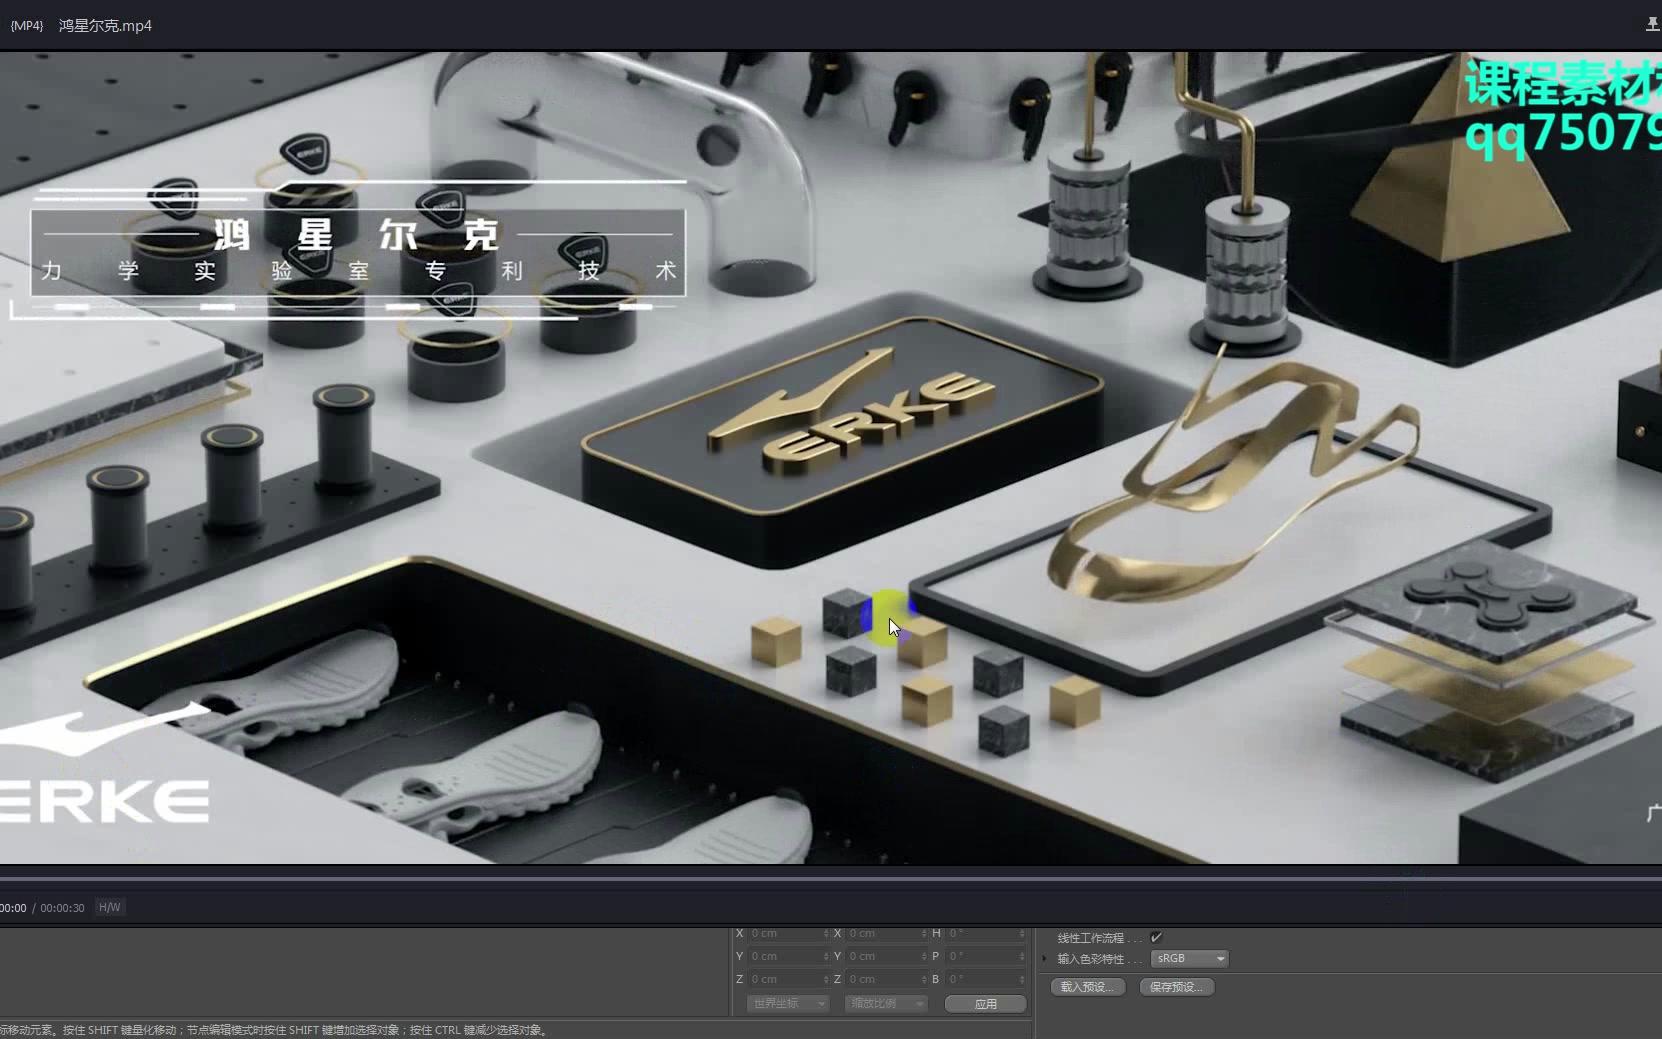The width and height of the screenshot is (1662, 1039).
Task: Click the scale Z field
Action: click(x=887, y=979)
